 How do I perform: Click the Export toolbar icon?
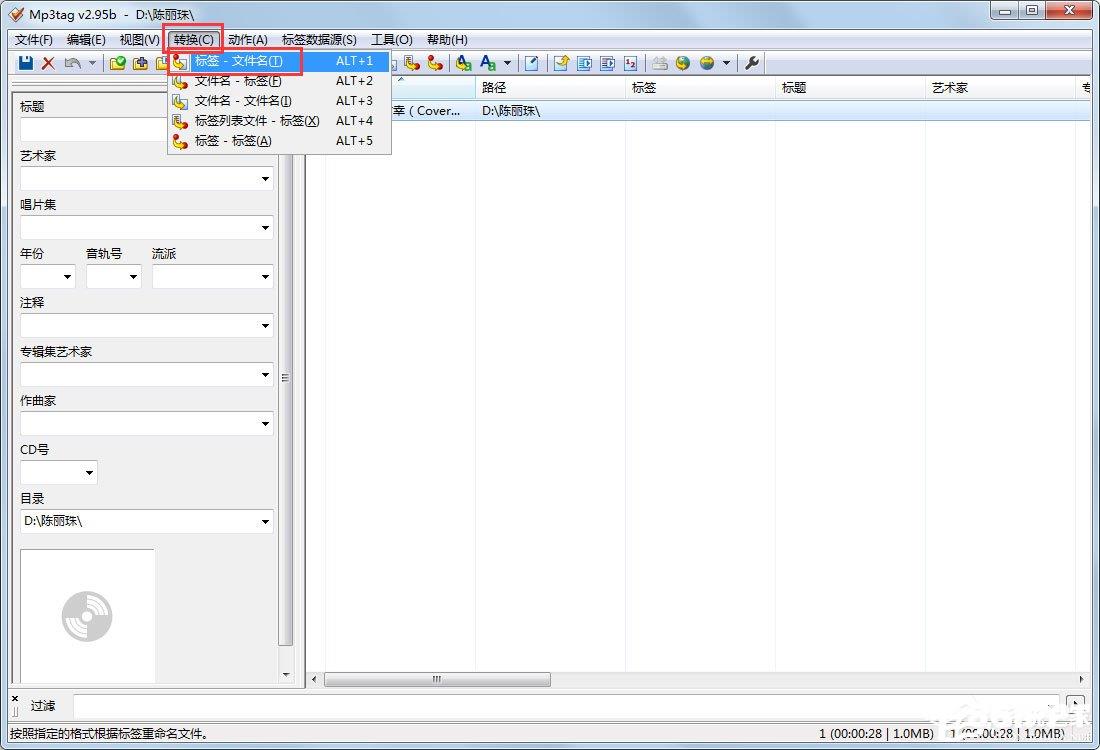[561, 63]
